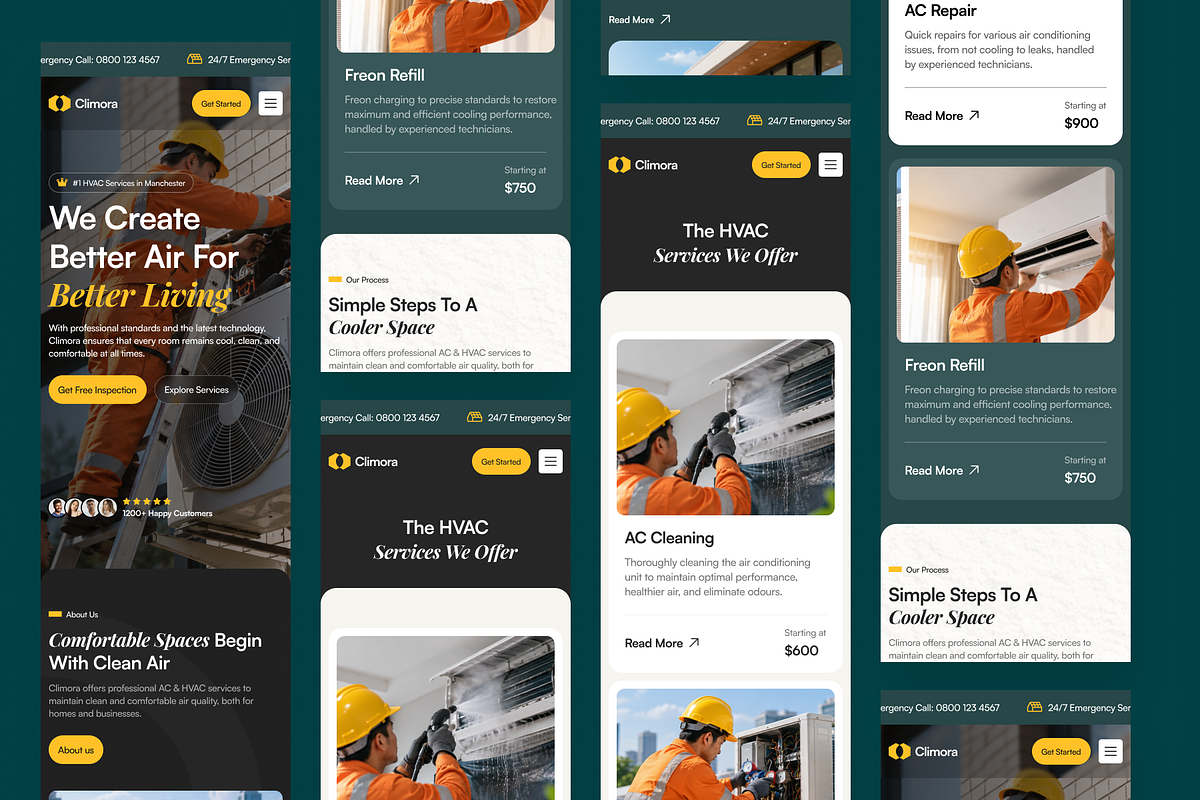Click Read More in the AC Repair card
This screenshot has height=800, width=1200.
(x=934, y=116)
